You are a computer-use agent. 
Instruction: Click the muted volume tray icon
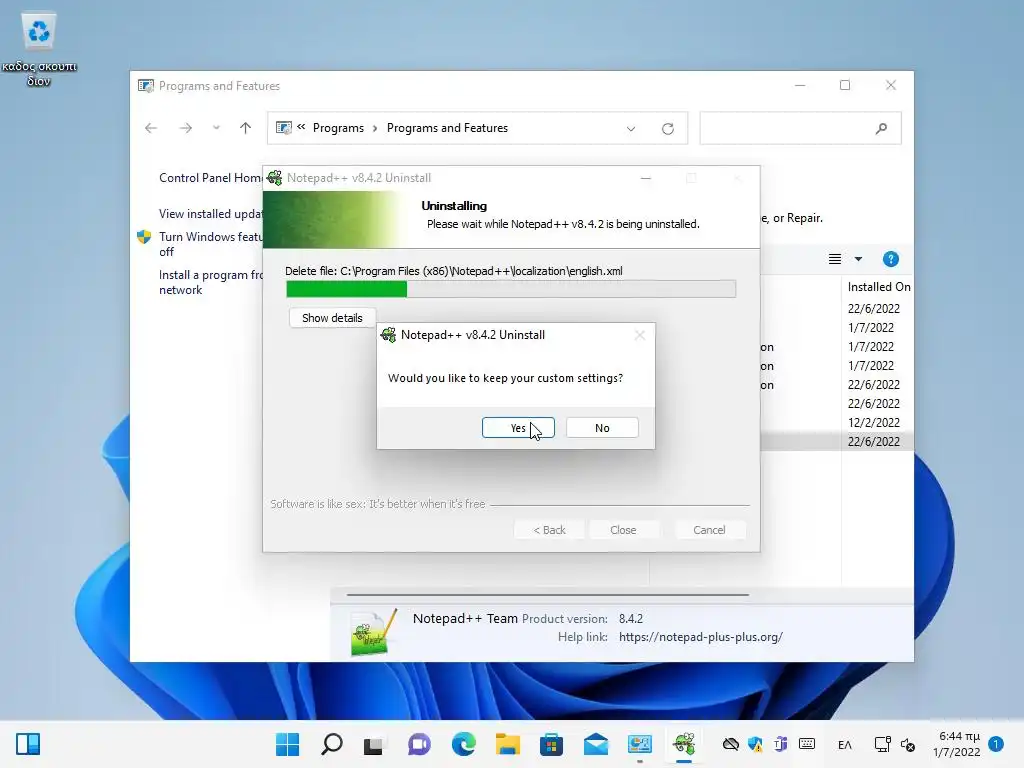click(x=908, y=744)
